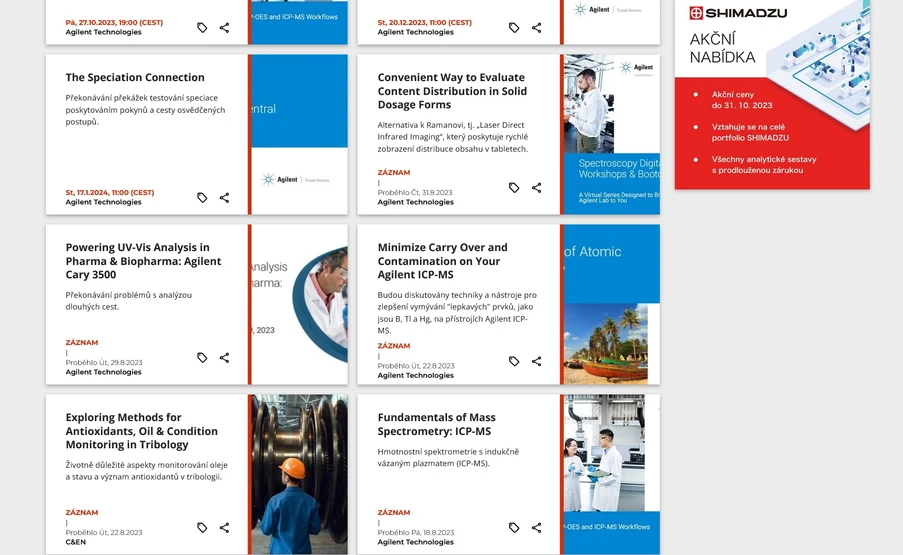Click turbine worker thumbnail on Exploring Methods card
Screen dimensions: 903x555
tap(299, 474)
